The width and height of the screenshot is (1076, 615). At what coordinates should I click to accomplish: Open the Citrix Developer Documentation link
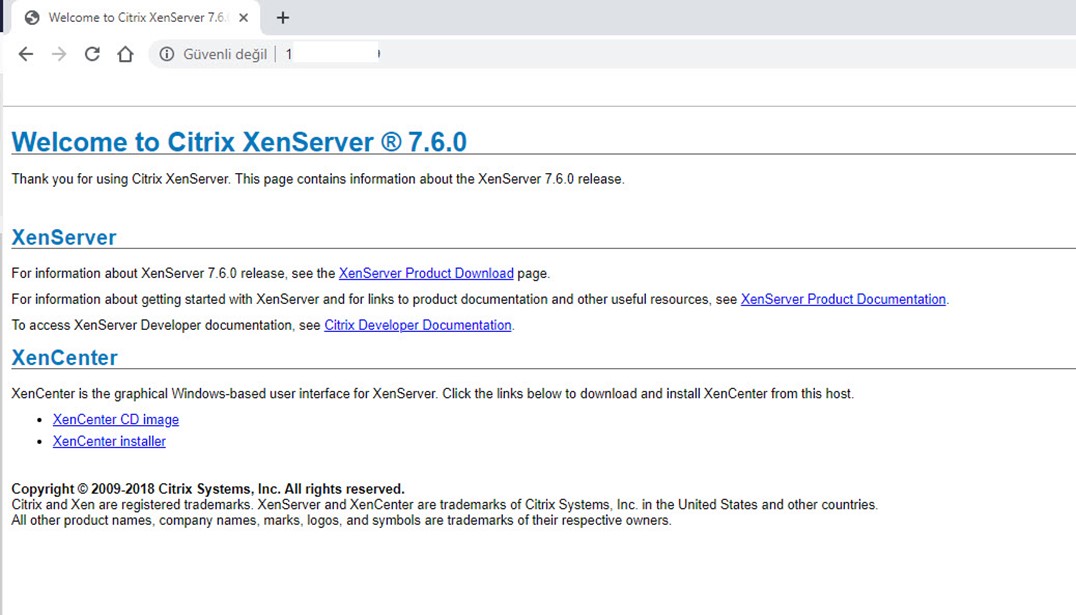(x=417, y=325)
